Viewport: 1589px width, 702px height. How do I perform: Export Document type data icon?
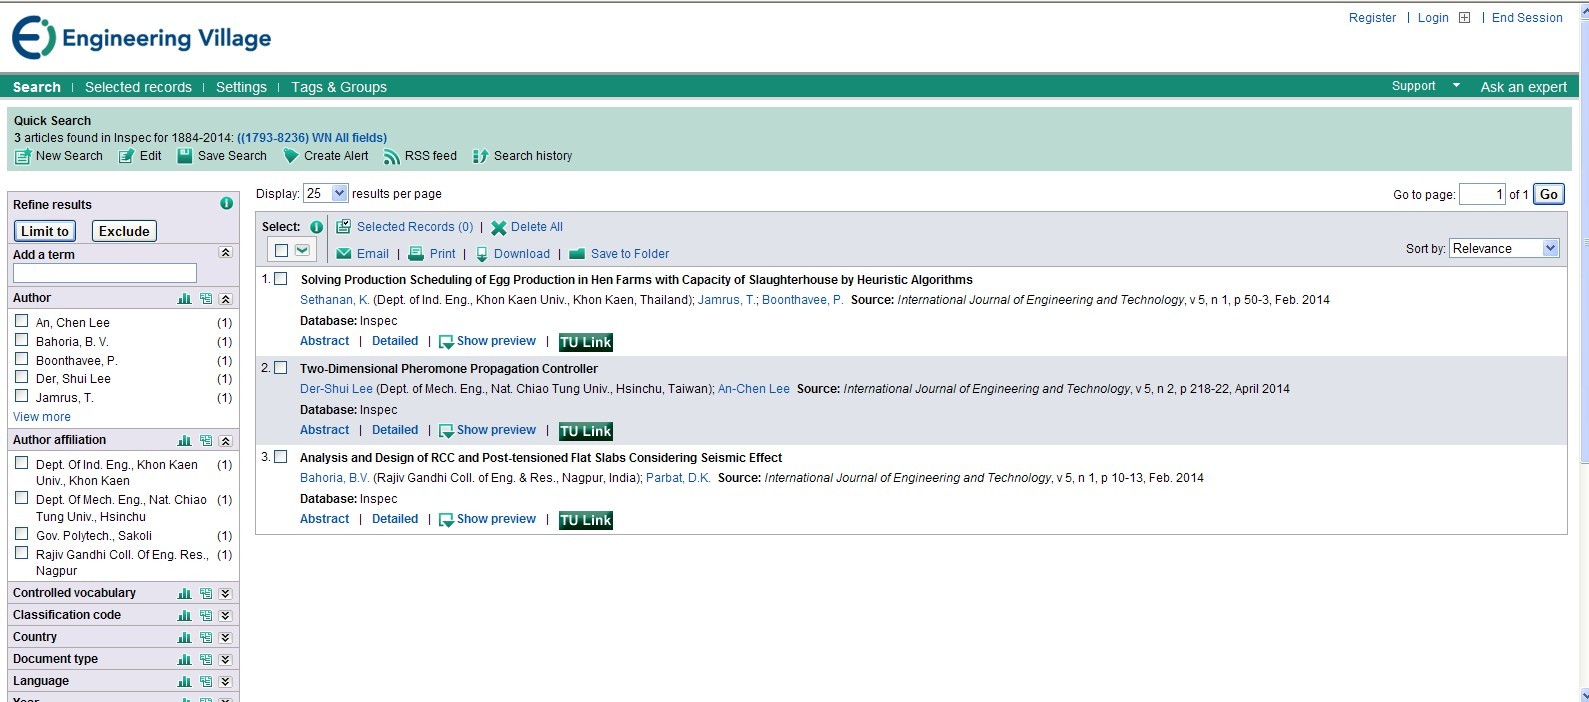click(205, 659)
